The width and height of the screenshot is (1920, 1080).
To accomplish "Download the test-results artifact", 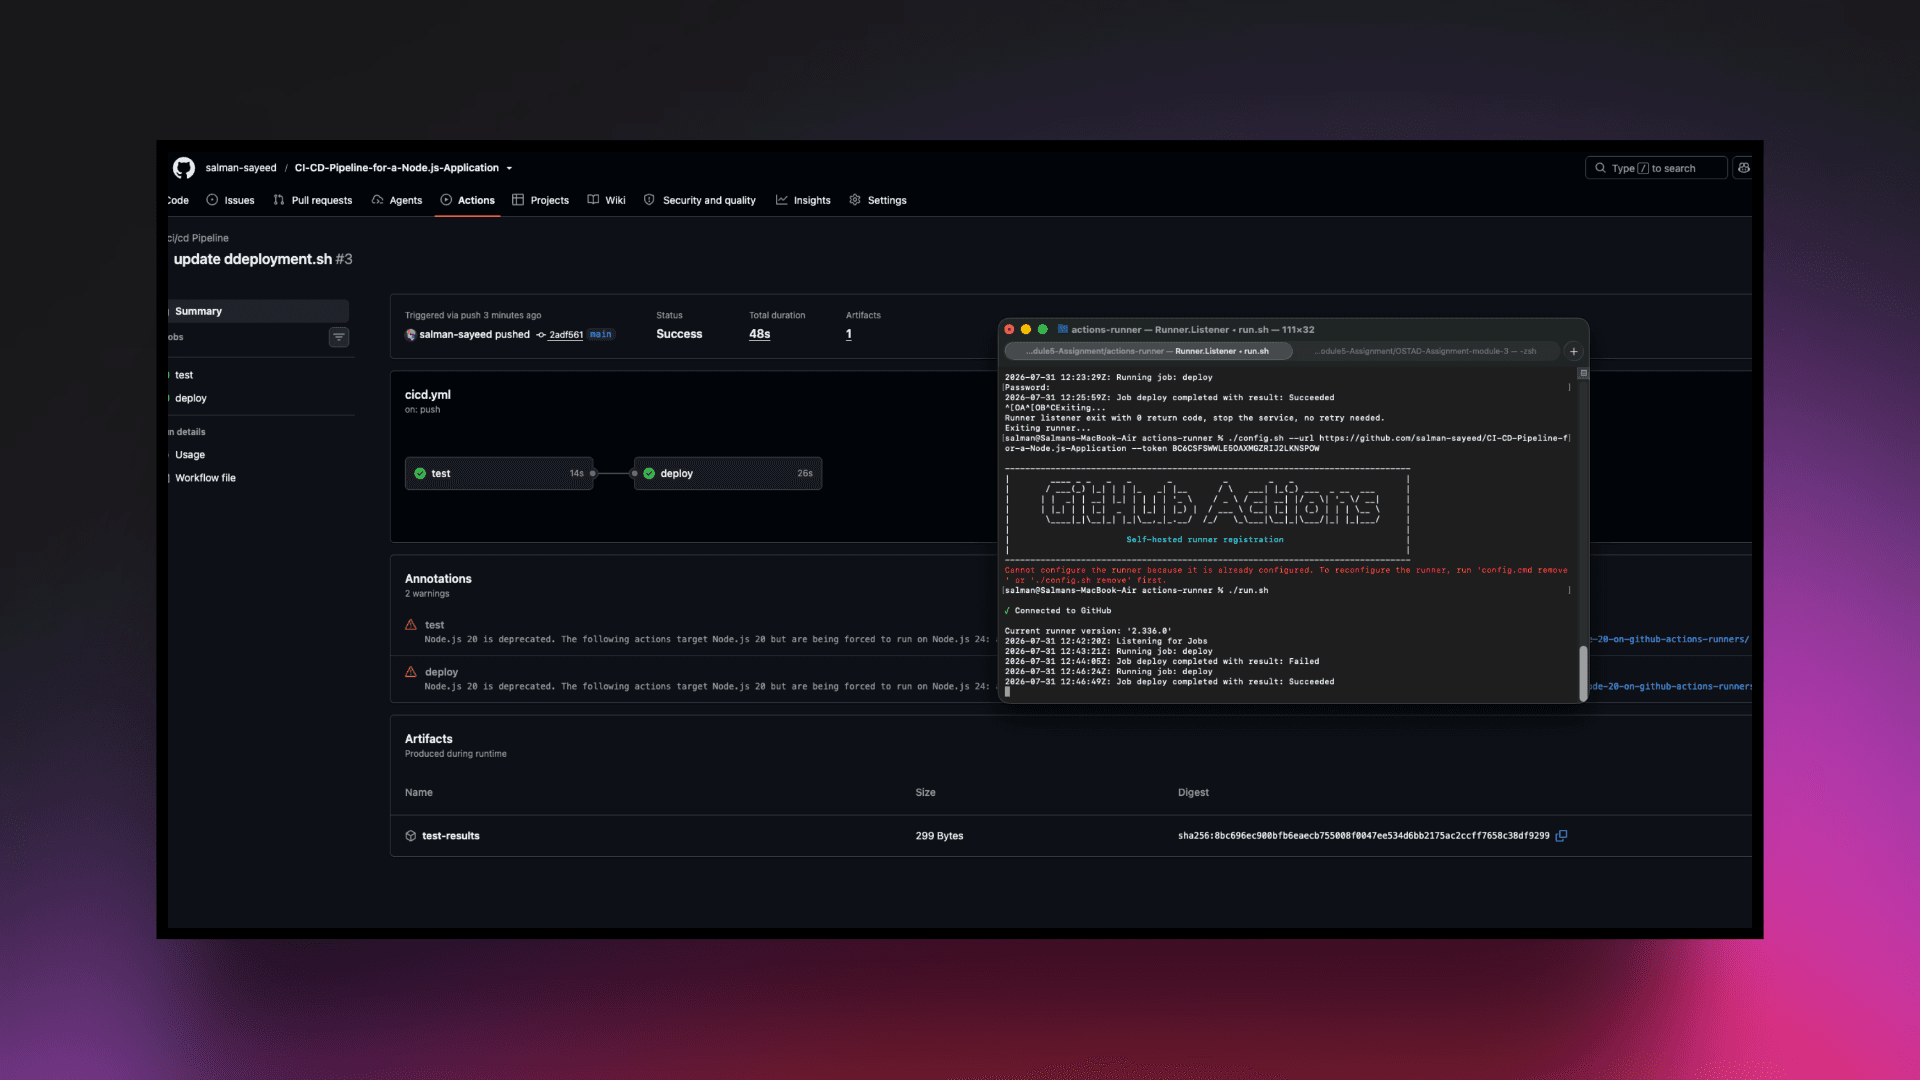I will pos(451,836).
